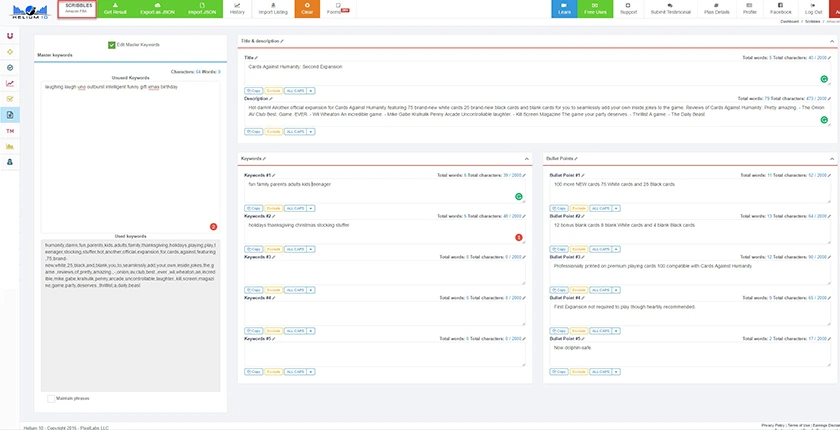Open ALL CAPS dropdown arrow under Title
Image resolution: width=840 pixels, height=430 pixels.
tap(311, 90)
